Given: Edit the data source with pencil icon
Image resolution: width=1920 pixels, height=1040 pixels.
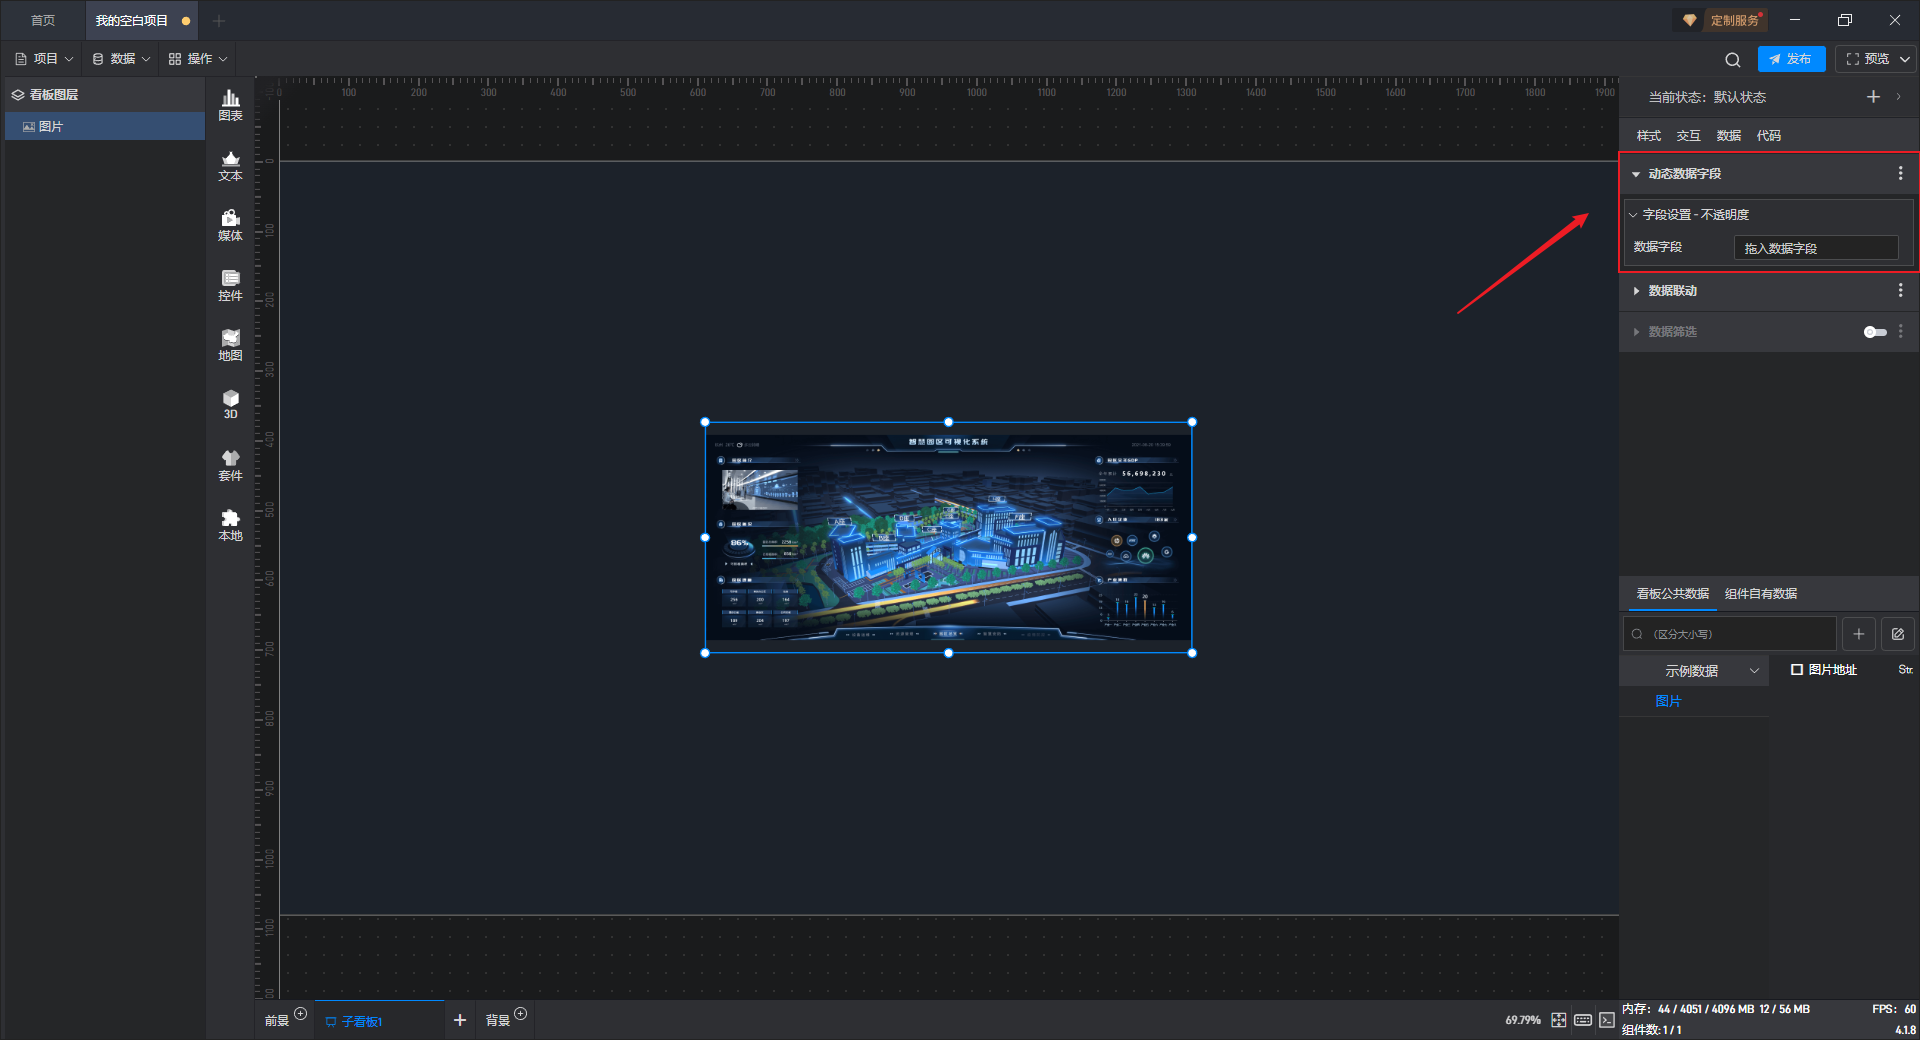Looking at the screenshot, I should [x=1897, y=634].
